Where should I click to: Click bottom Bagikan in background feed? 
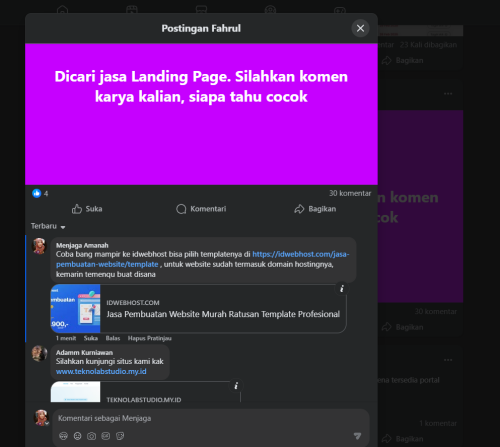coord(403,439)
